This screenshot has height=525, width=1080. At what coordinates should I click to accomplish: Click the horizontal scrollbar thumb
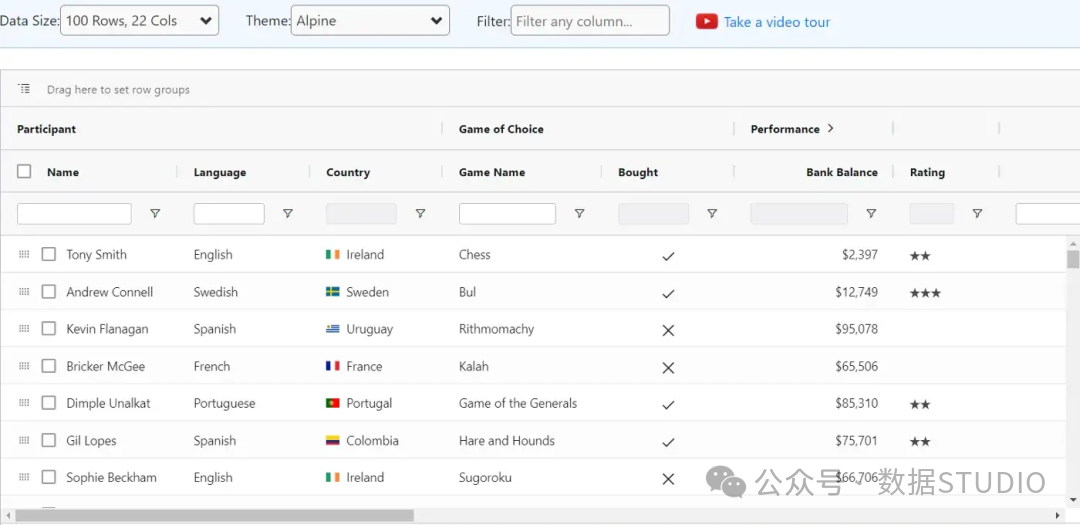tap(214, 515)
